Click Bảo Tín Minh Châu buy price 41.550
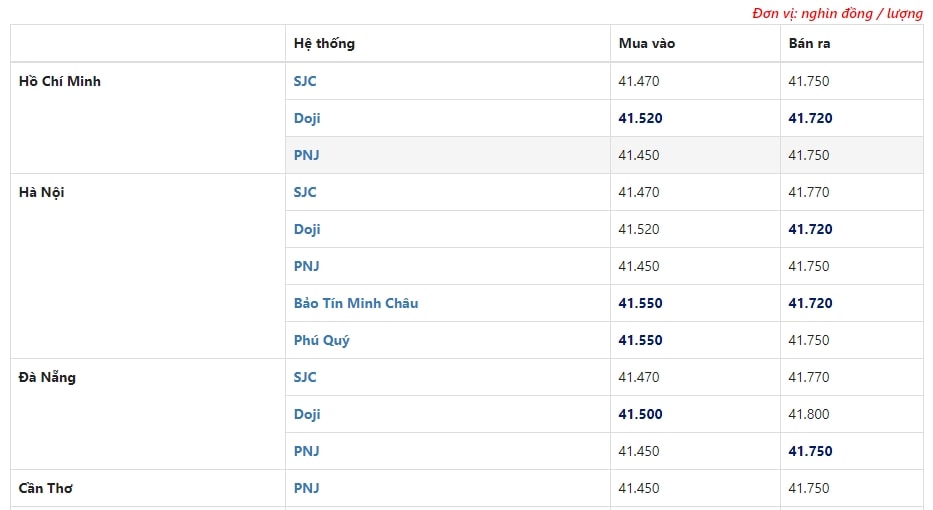This screenshot has width=933, height=510. 640,303
